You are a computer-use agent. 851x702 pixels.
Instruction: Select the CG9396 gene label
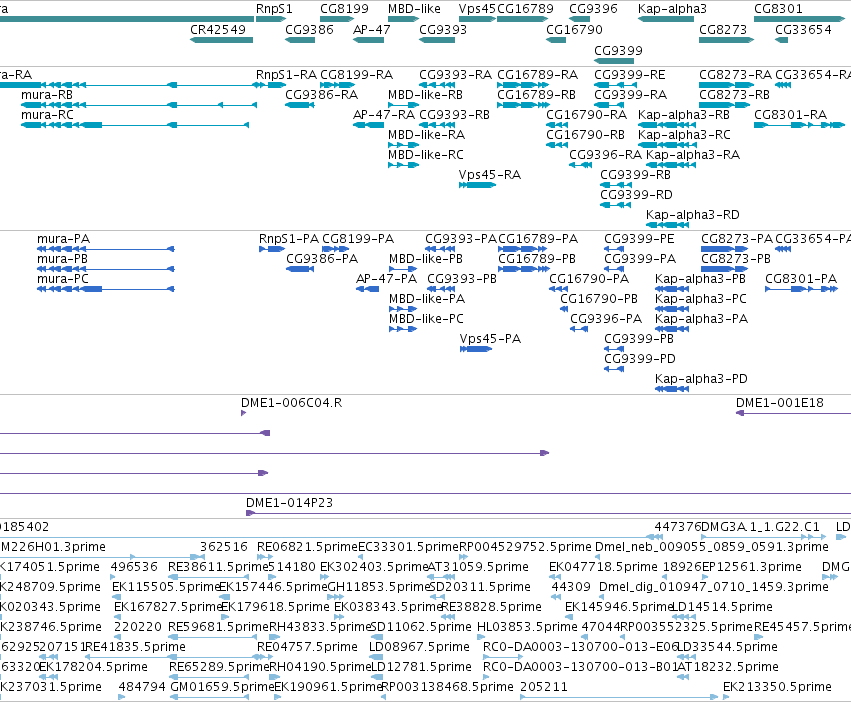coord(593,9)
